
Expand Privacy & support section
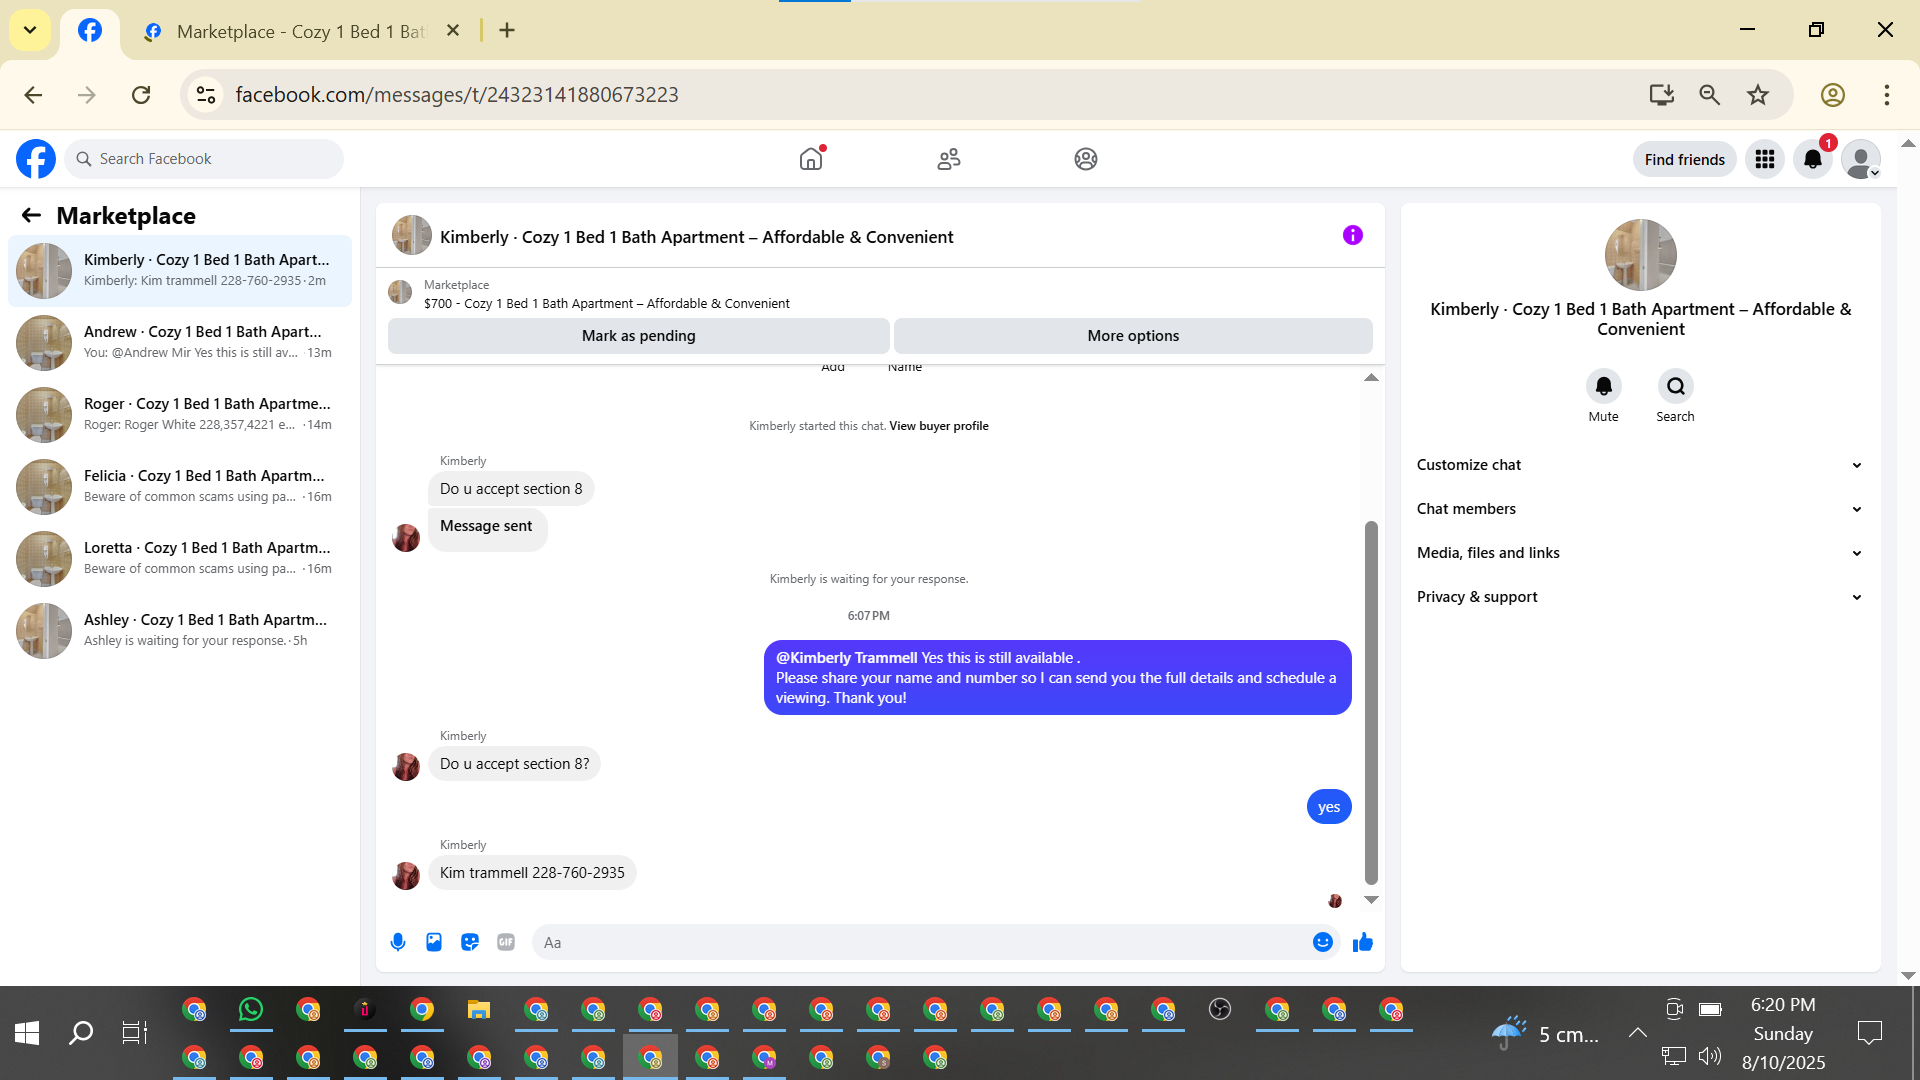point(1640,597)
